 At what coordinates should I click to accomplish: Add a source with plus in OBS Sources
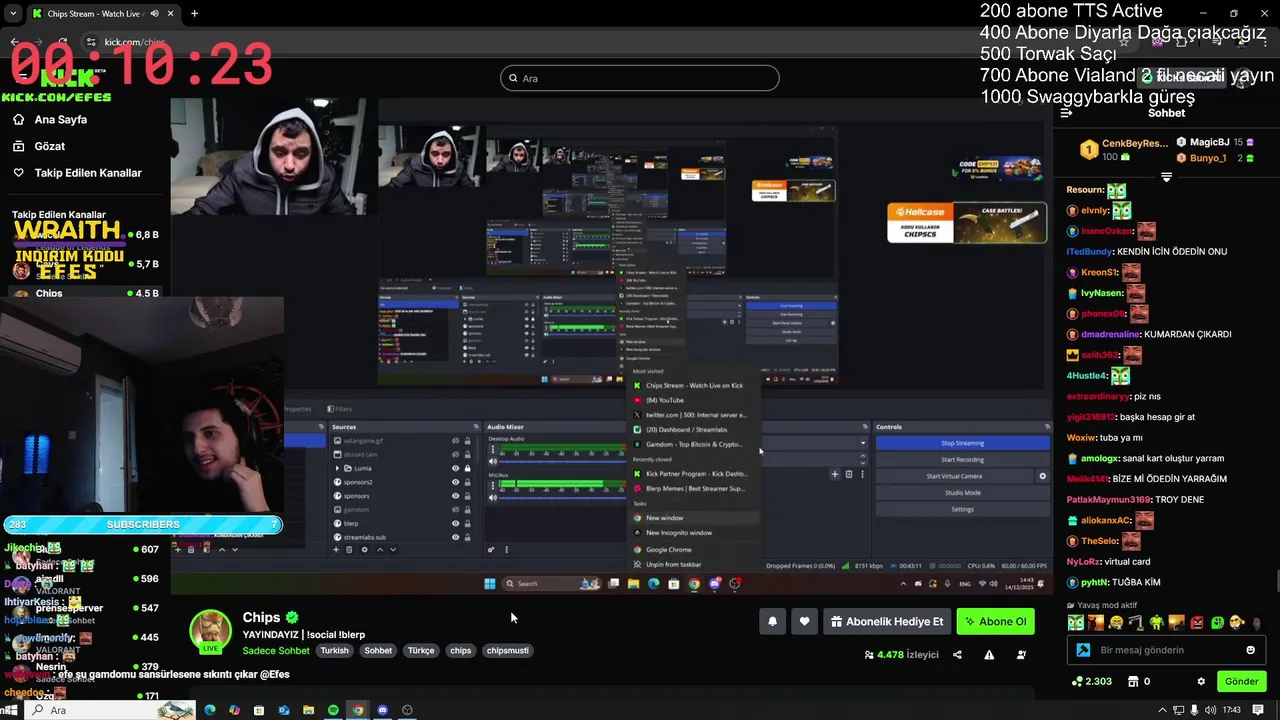click(x=335, y=549)
